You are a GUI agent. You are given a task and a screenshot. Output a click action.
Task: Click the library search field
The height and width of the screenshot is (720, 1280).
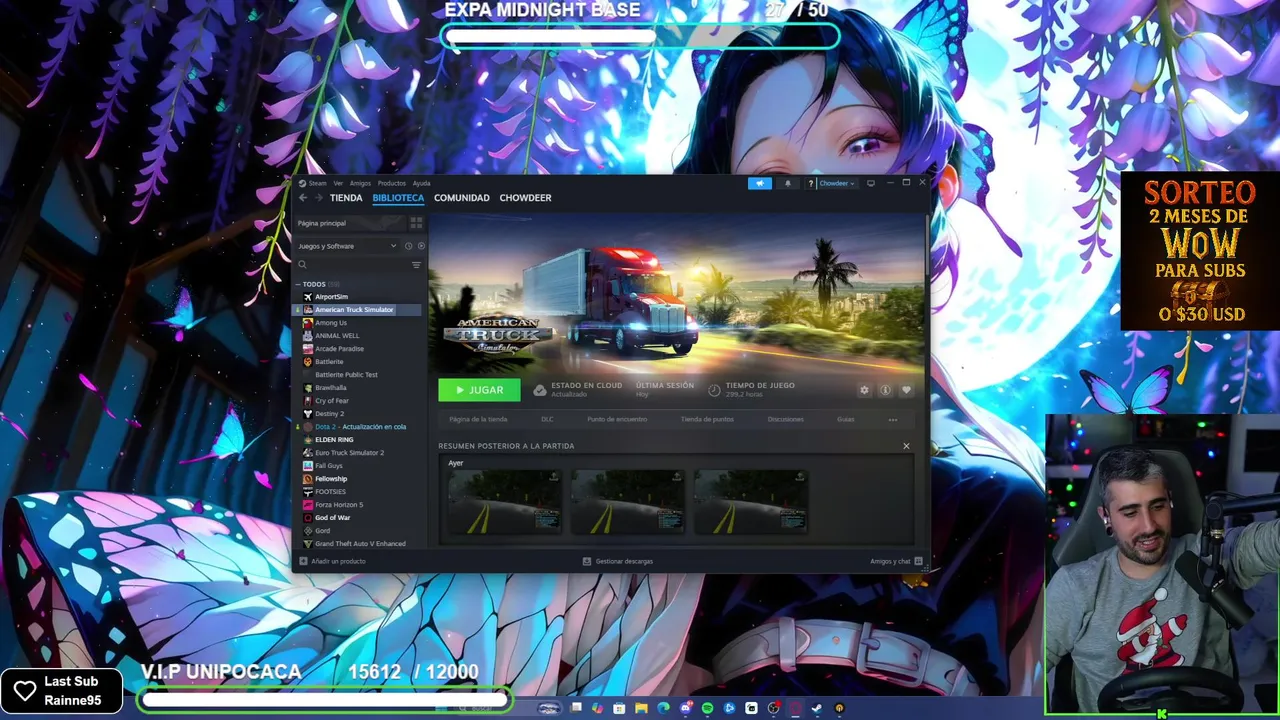click(x=352, y=265)
